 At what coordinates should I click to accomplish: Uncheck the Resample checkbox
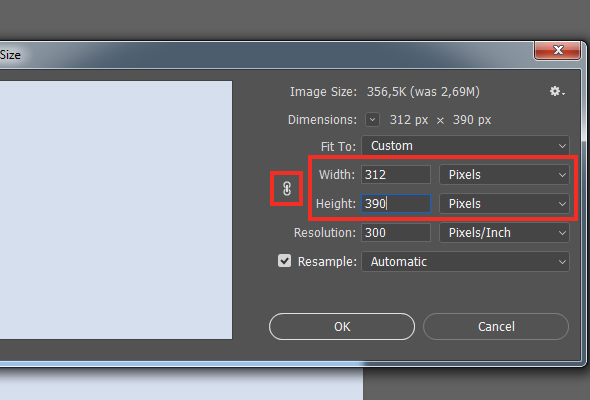click(284, 261)
